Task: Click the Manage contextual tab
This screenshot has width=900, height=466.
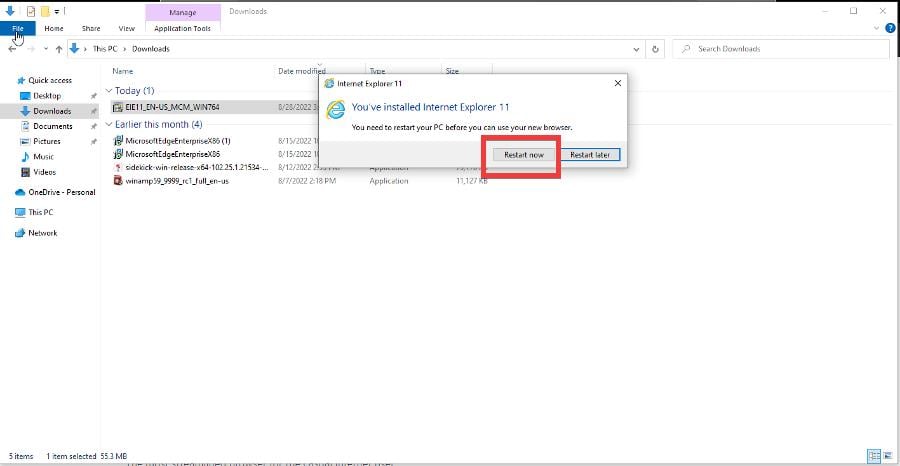Action: [183, 12]
